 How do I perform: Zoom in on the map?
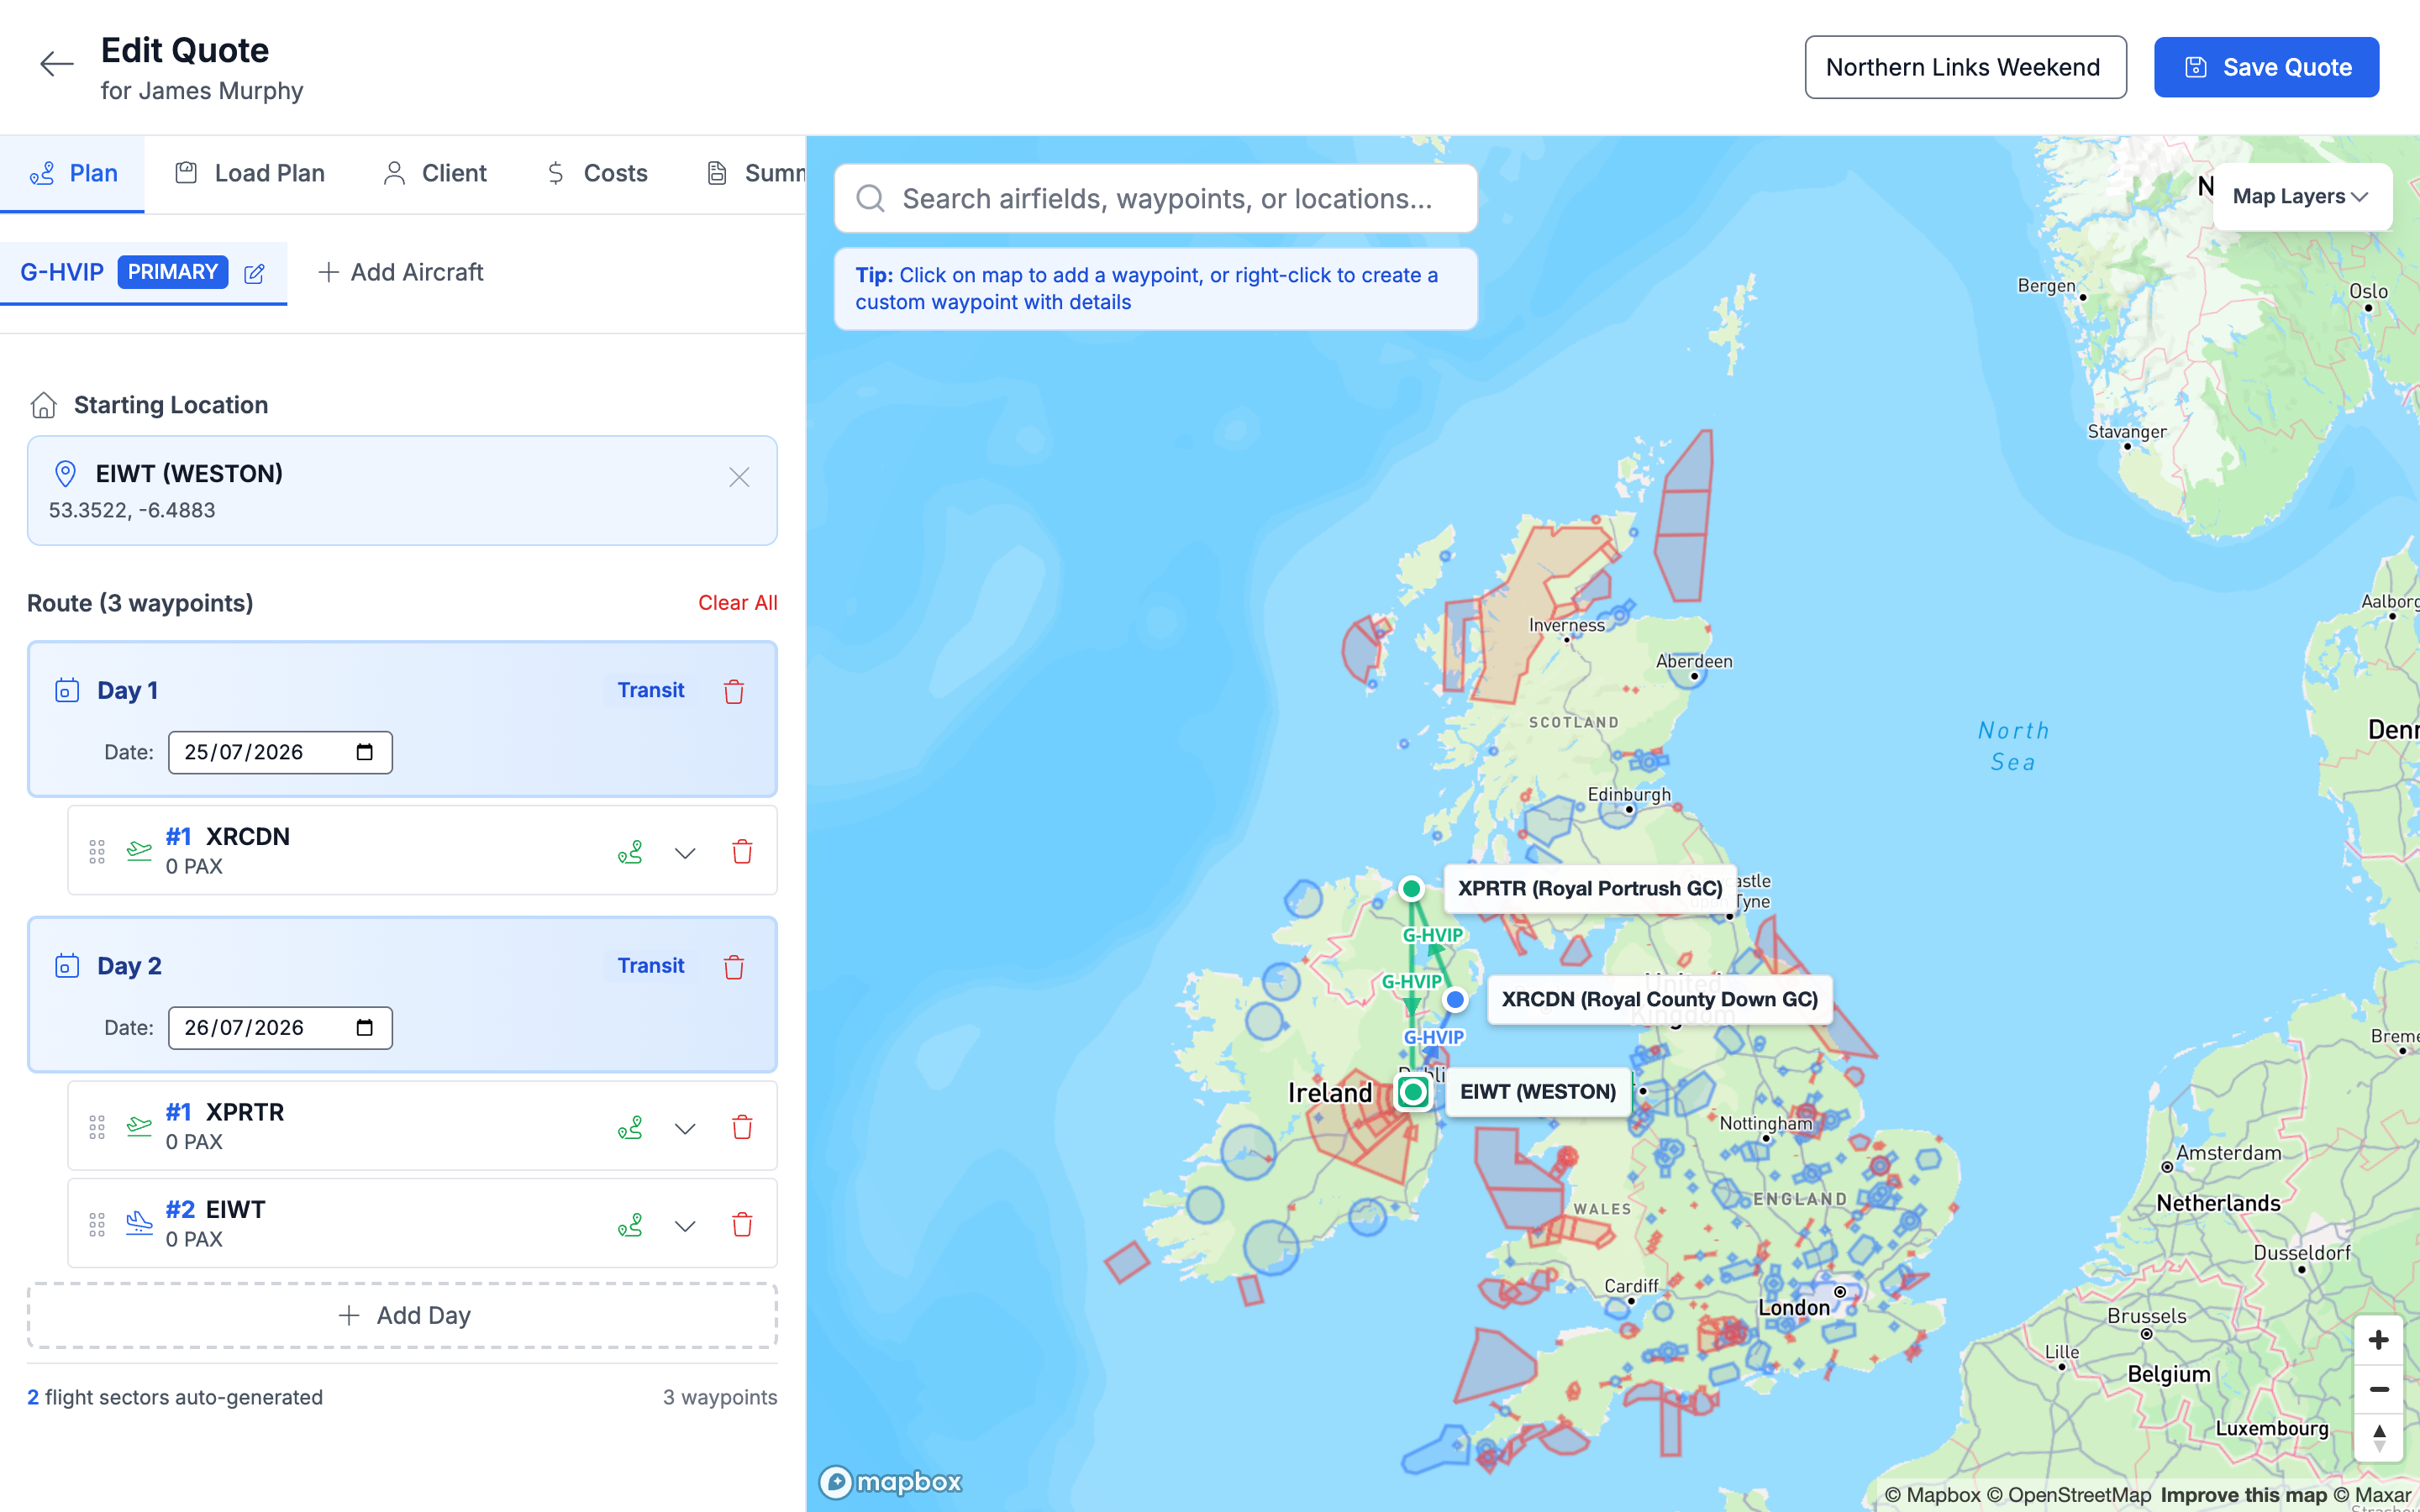[2379, 1340]
